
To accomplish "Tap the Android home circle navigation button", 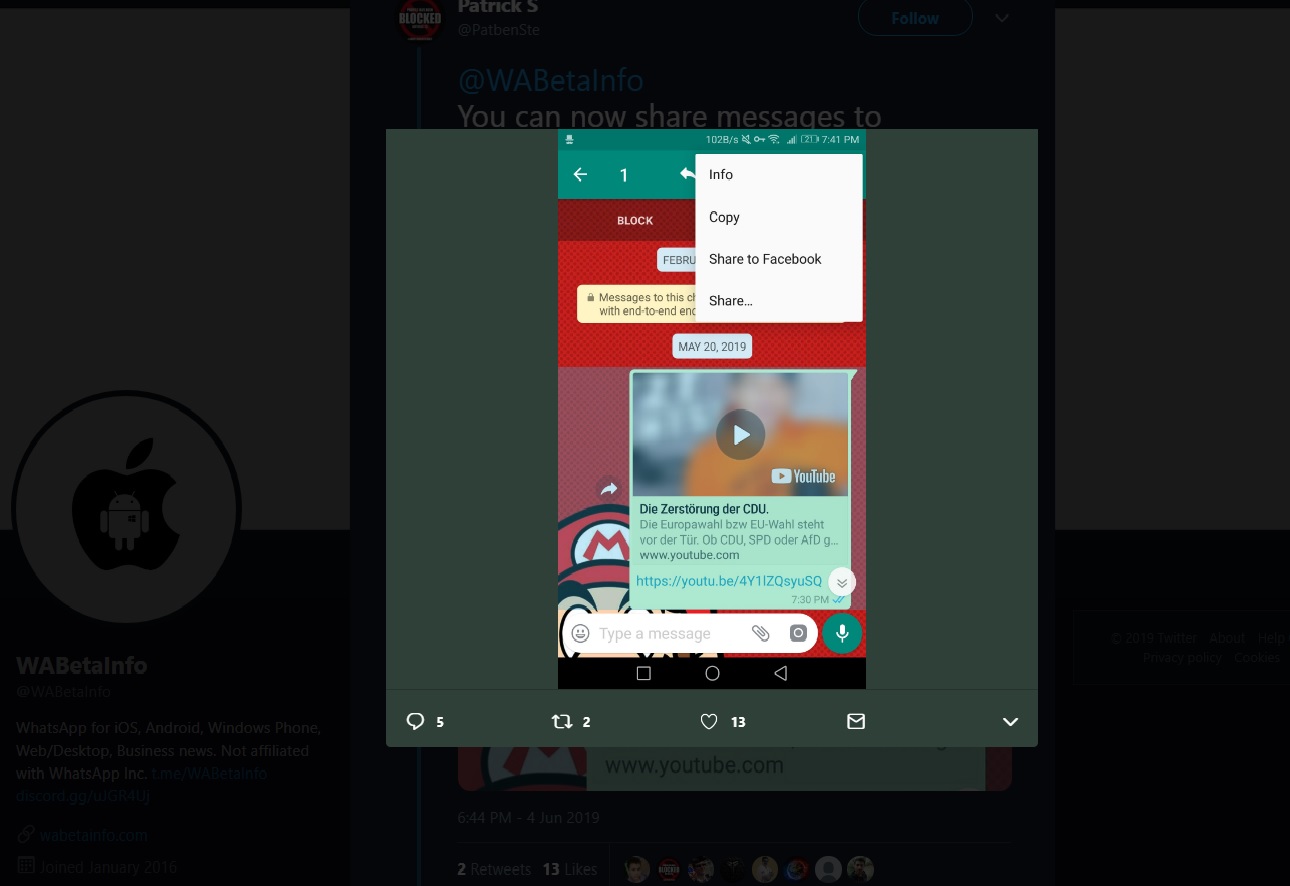I will pos(711,673).
